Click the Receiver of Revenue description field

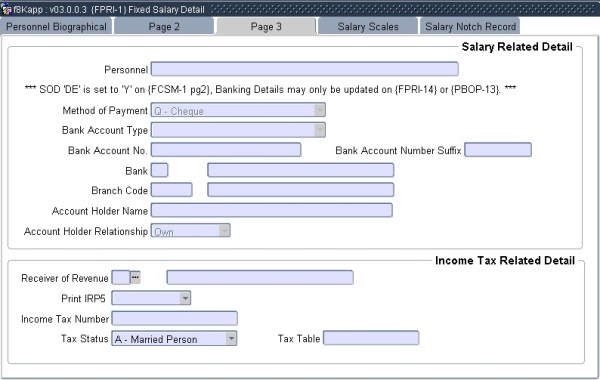point(260,277)
